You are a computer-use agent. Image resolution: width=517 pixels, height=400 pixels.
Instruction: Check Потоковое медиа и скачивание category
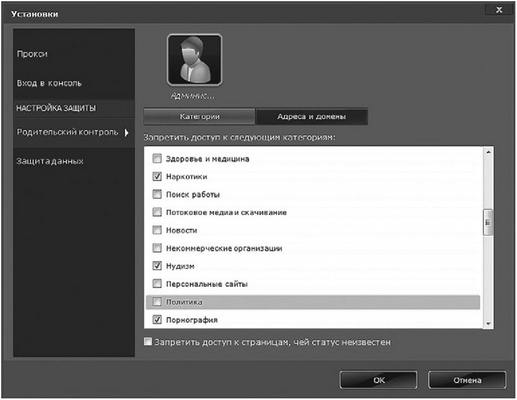pyautogui.click(x=157, y=212)
